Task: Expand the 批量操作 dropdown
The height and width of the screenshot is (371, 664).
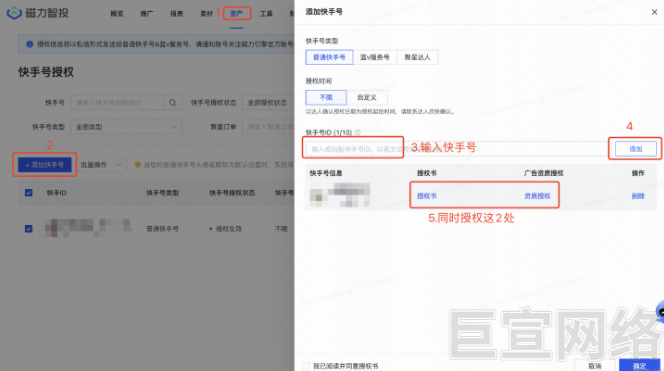Action: [101, 165]
